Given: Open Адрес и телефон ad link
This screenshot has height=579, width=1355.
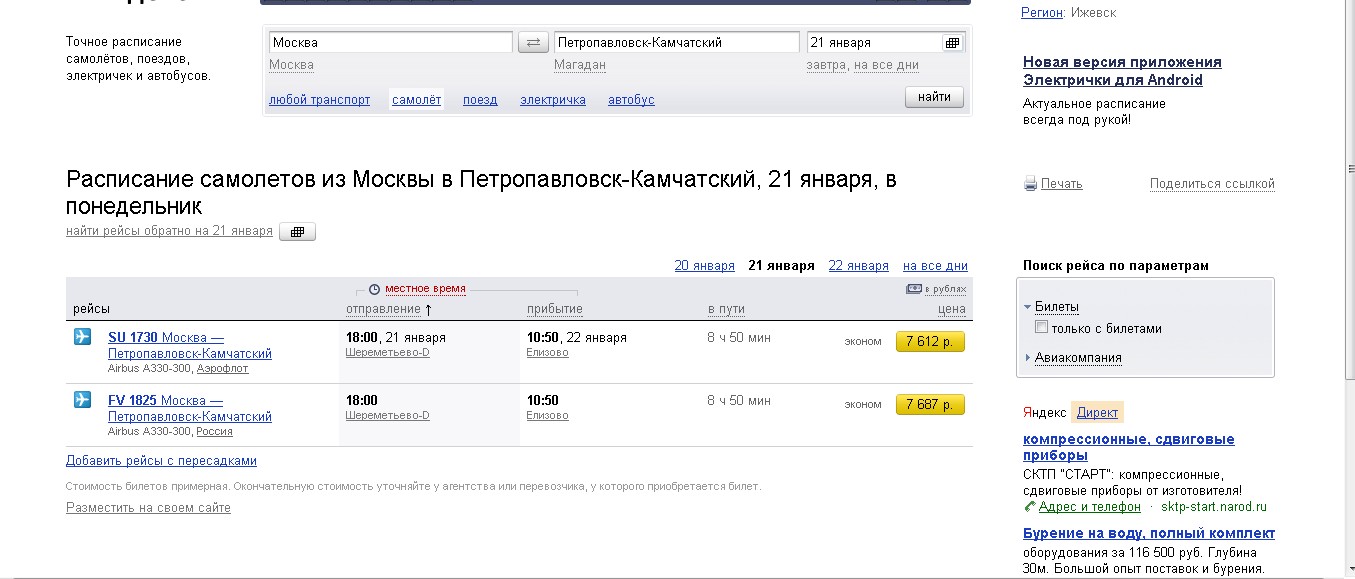Looking at the screenshot, I should click(x=1089, y=507).
